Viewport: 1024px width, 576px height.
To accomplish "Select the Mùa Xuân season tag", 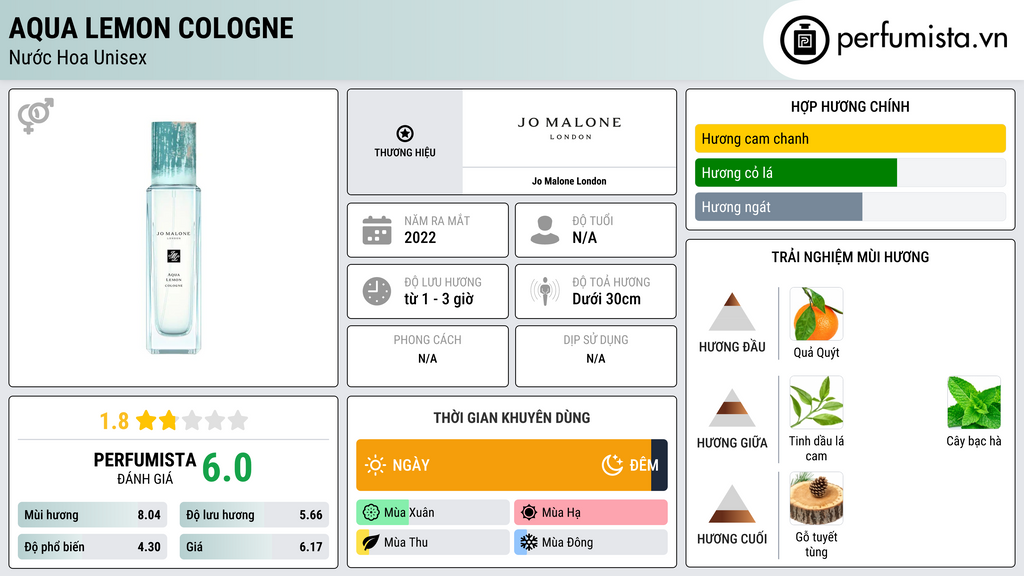I will click(432, 513).
